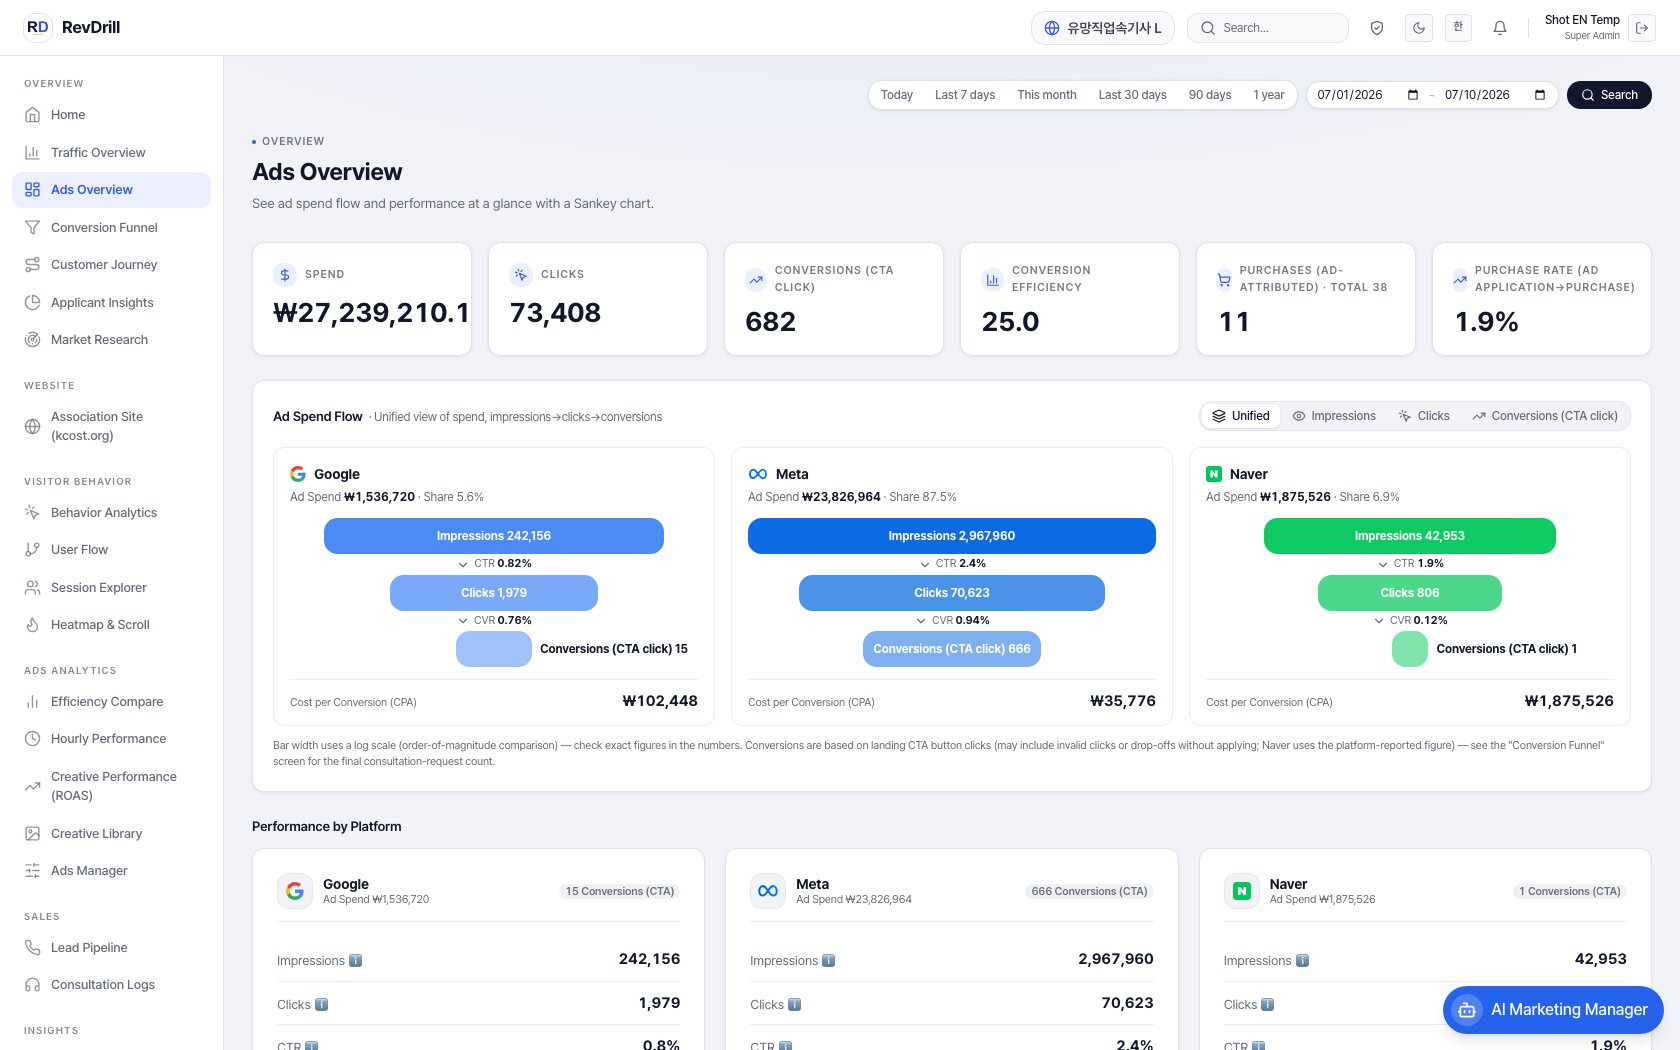Click the RevDrill logo icon
This screenshot has width=1680, height=1050.
[x=37, y=27]
